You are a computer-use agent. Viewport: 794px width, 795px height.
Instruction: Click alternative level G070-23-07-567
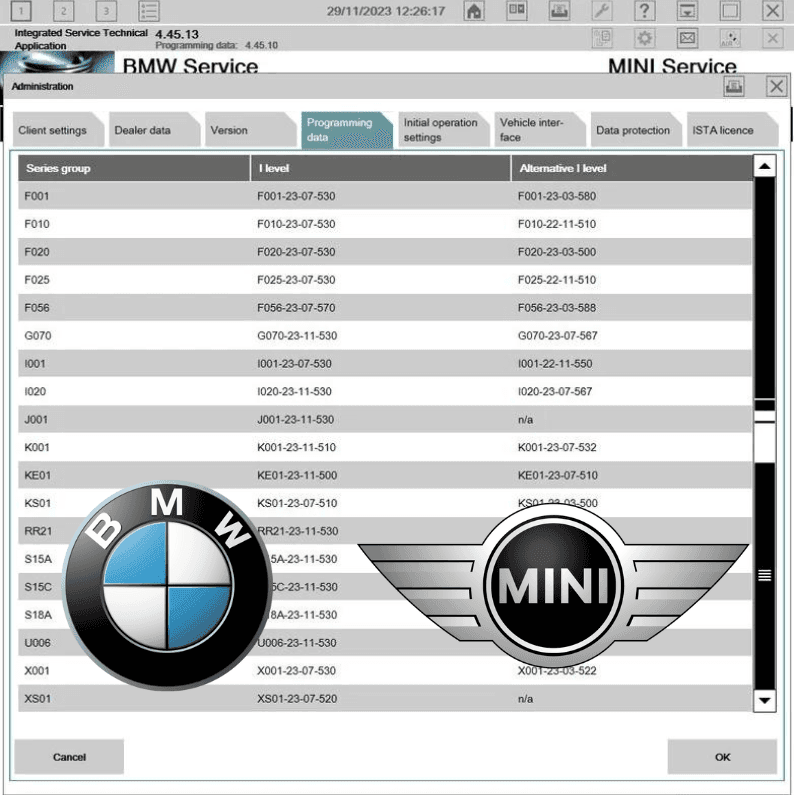(558, 336)
